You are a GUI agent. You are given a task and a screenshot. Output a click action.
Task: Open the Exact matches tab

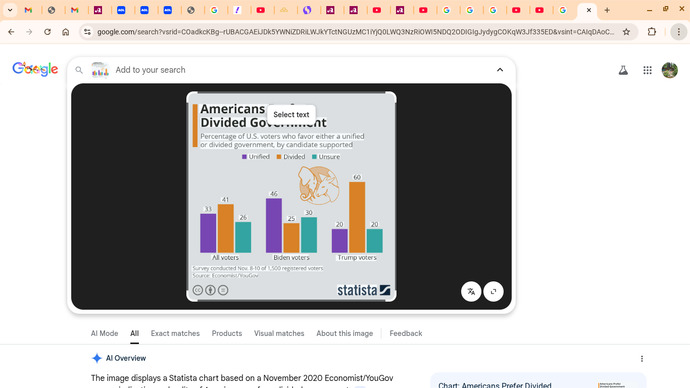[x=175, y=333]
